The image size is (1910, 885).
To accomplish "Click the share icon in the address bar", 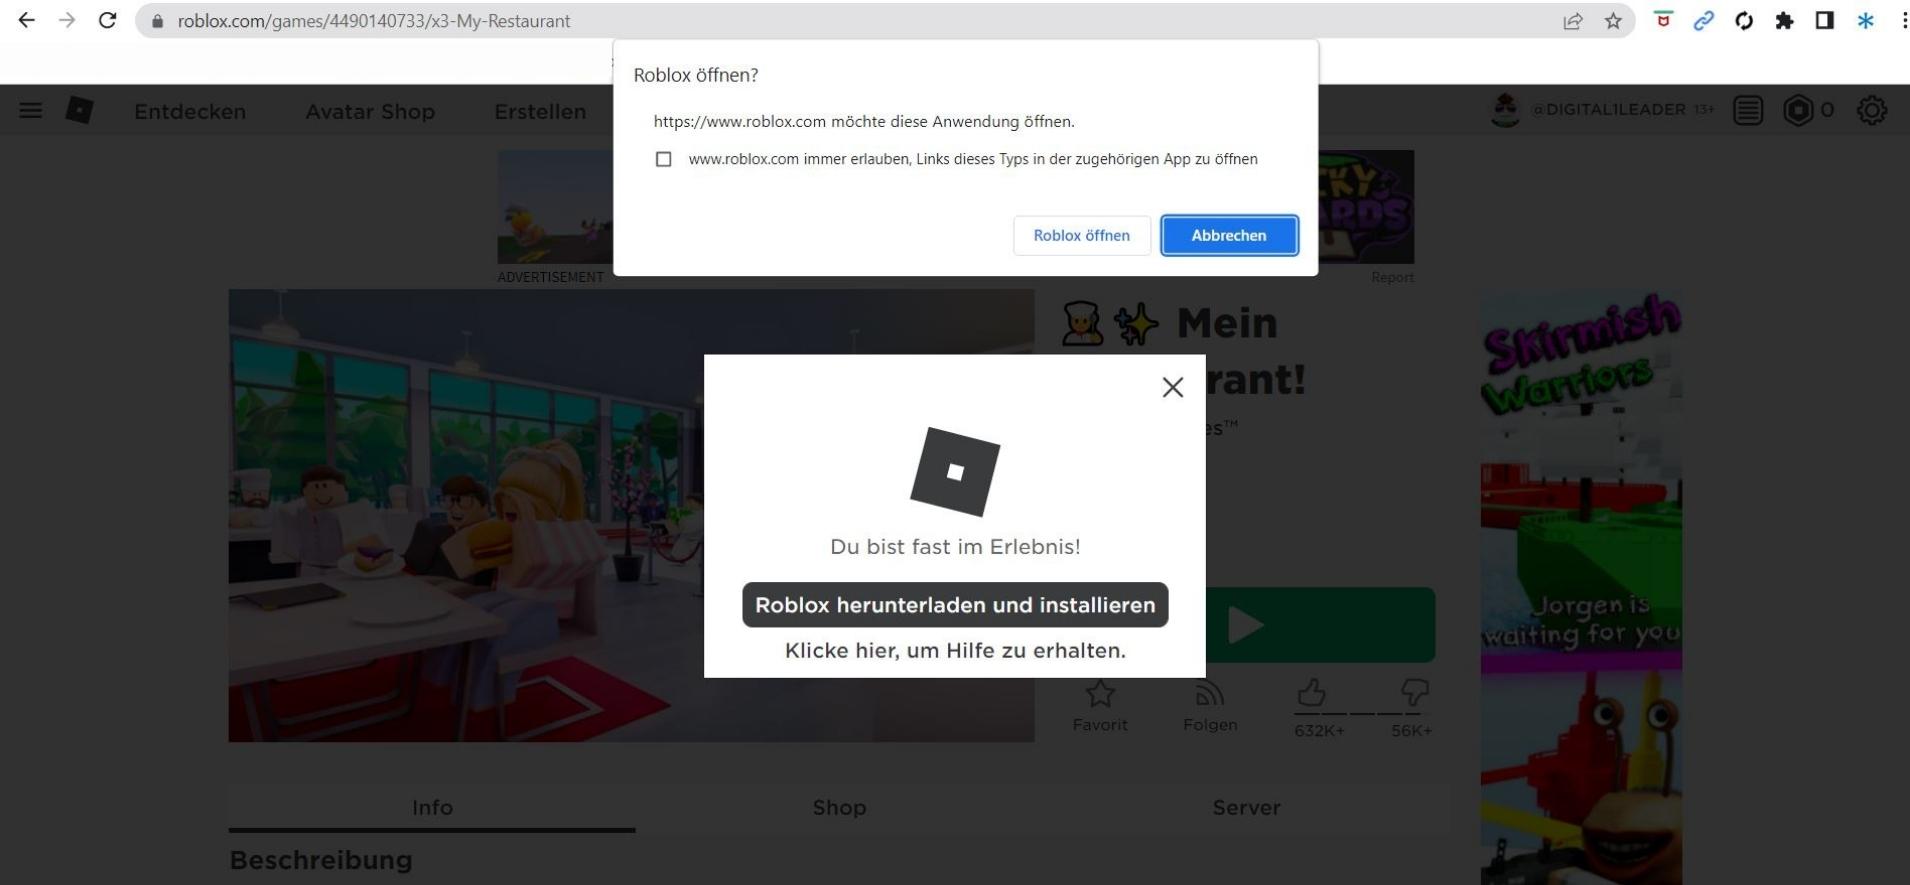I will tap(1573, 21).
